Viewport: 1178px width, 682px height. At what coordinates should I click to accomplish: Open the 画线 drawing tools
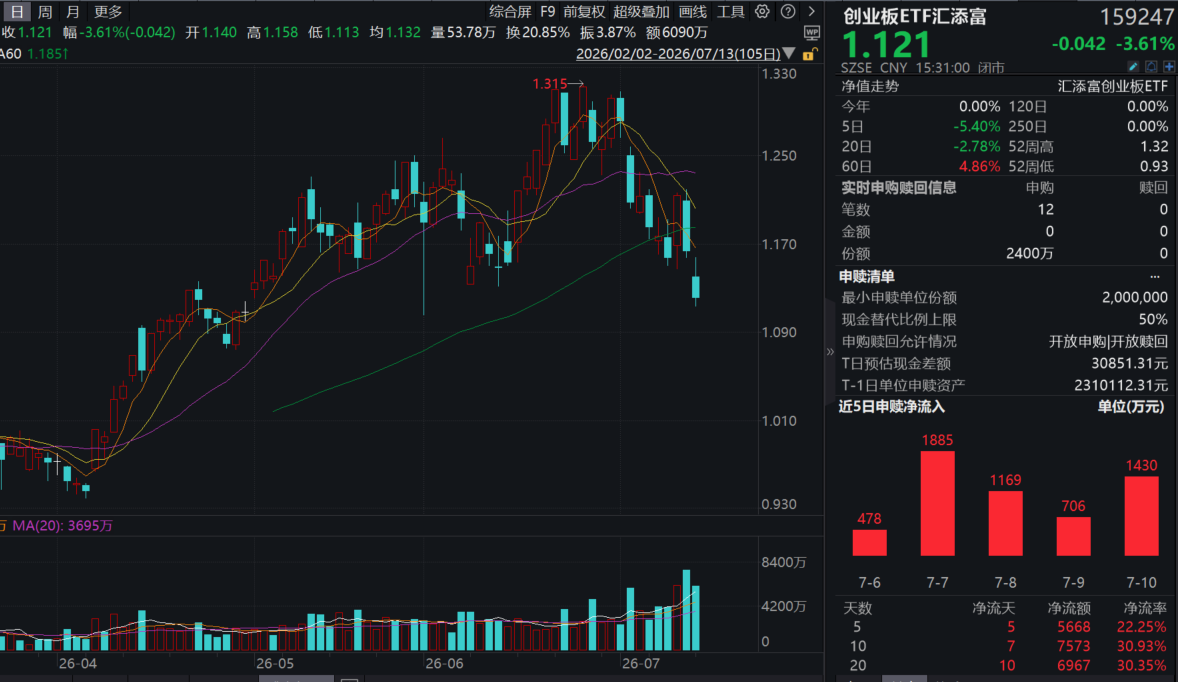[693, 11]
